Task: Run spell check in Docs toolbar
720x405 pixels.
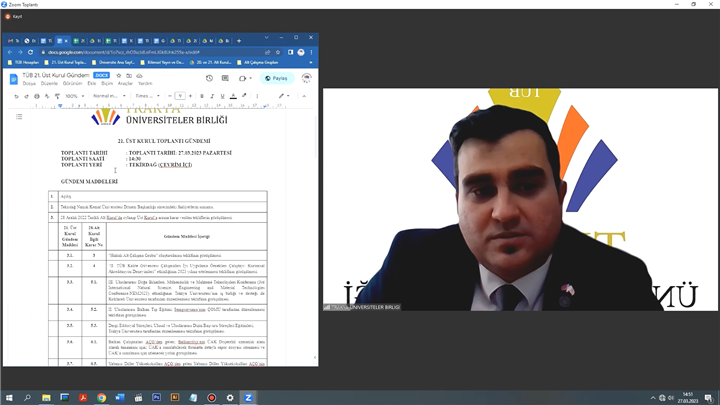Action: pos(47,96)
